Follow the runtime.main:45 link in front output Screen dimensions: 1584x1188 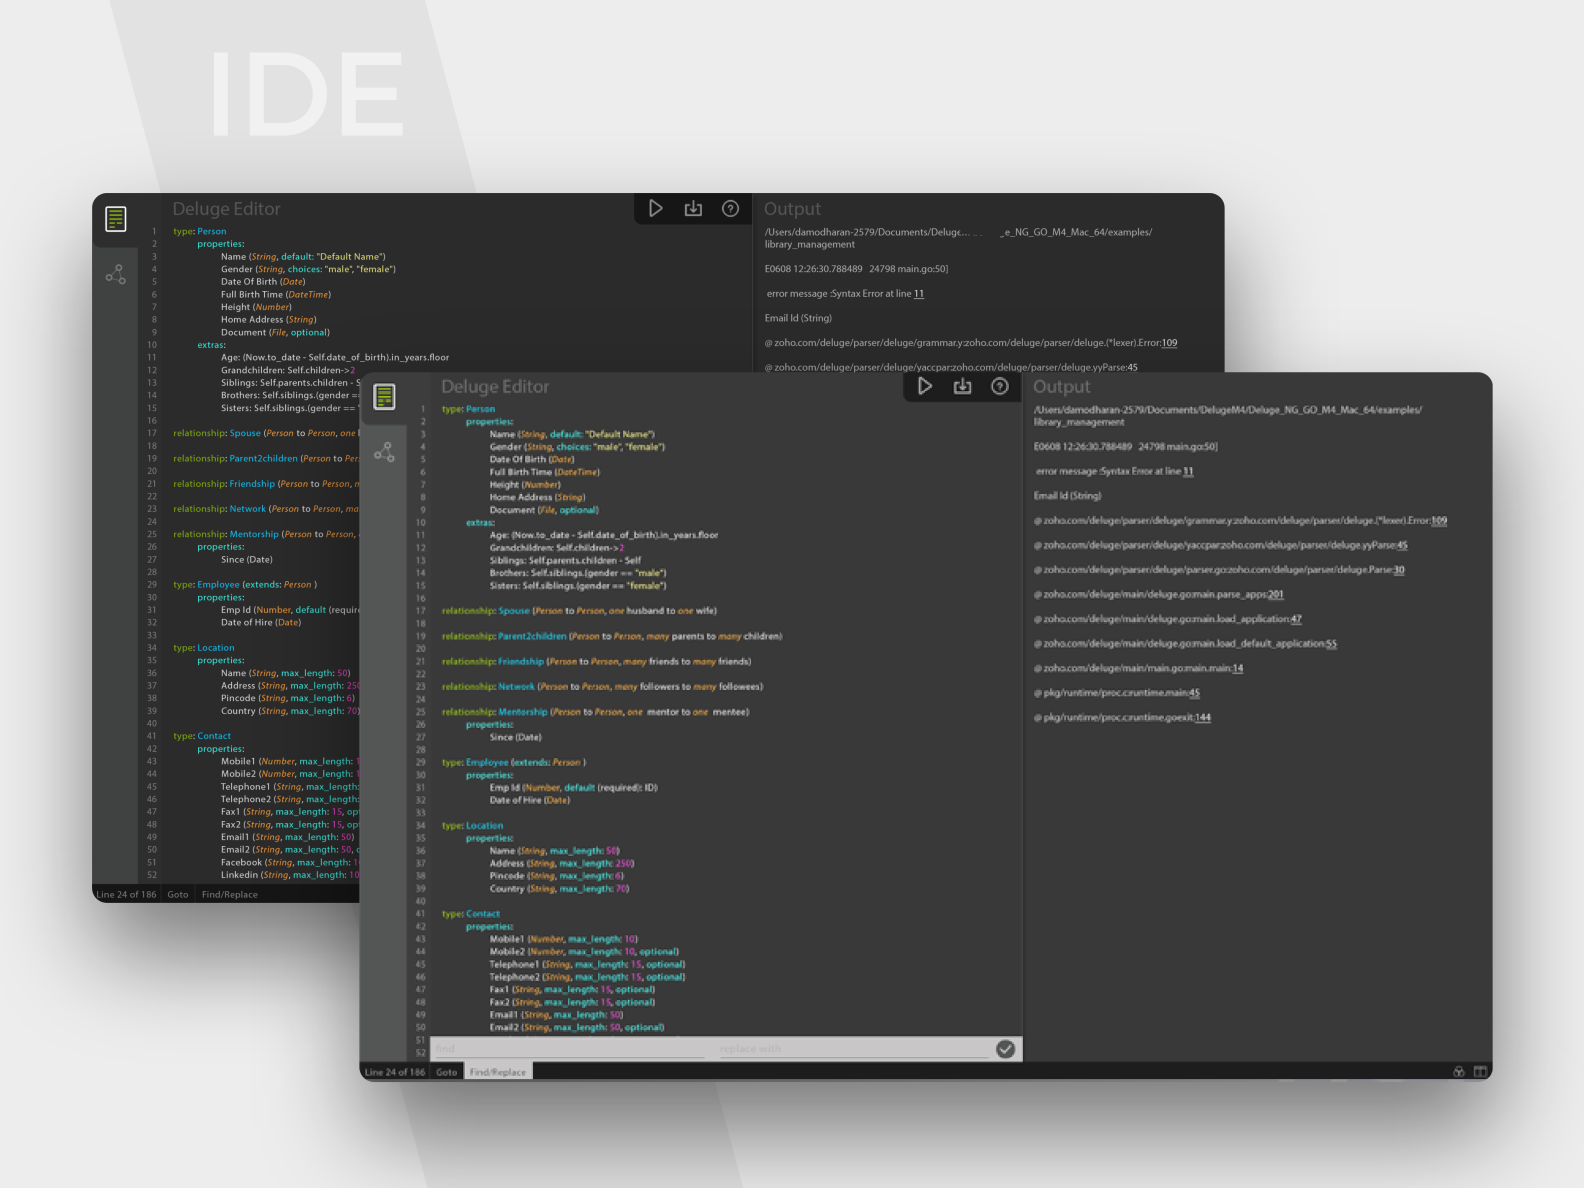[x=1194, y=693]
